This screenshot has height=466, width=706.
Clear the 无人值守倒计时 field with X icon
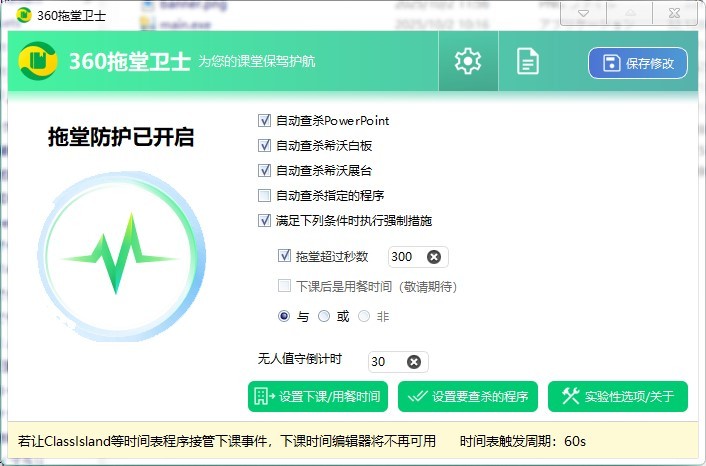(x=413, y=362)
